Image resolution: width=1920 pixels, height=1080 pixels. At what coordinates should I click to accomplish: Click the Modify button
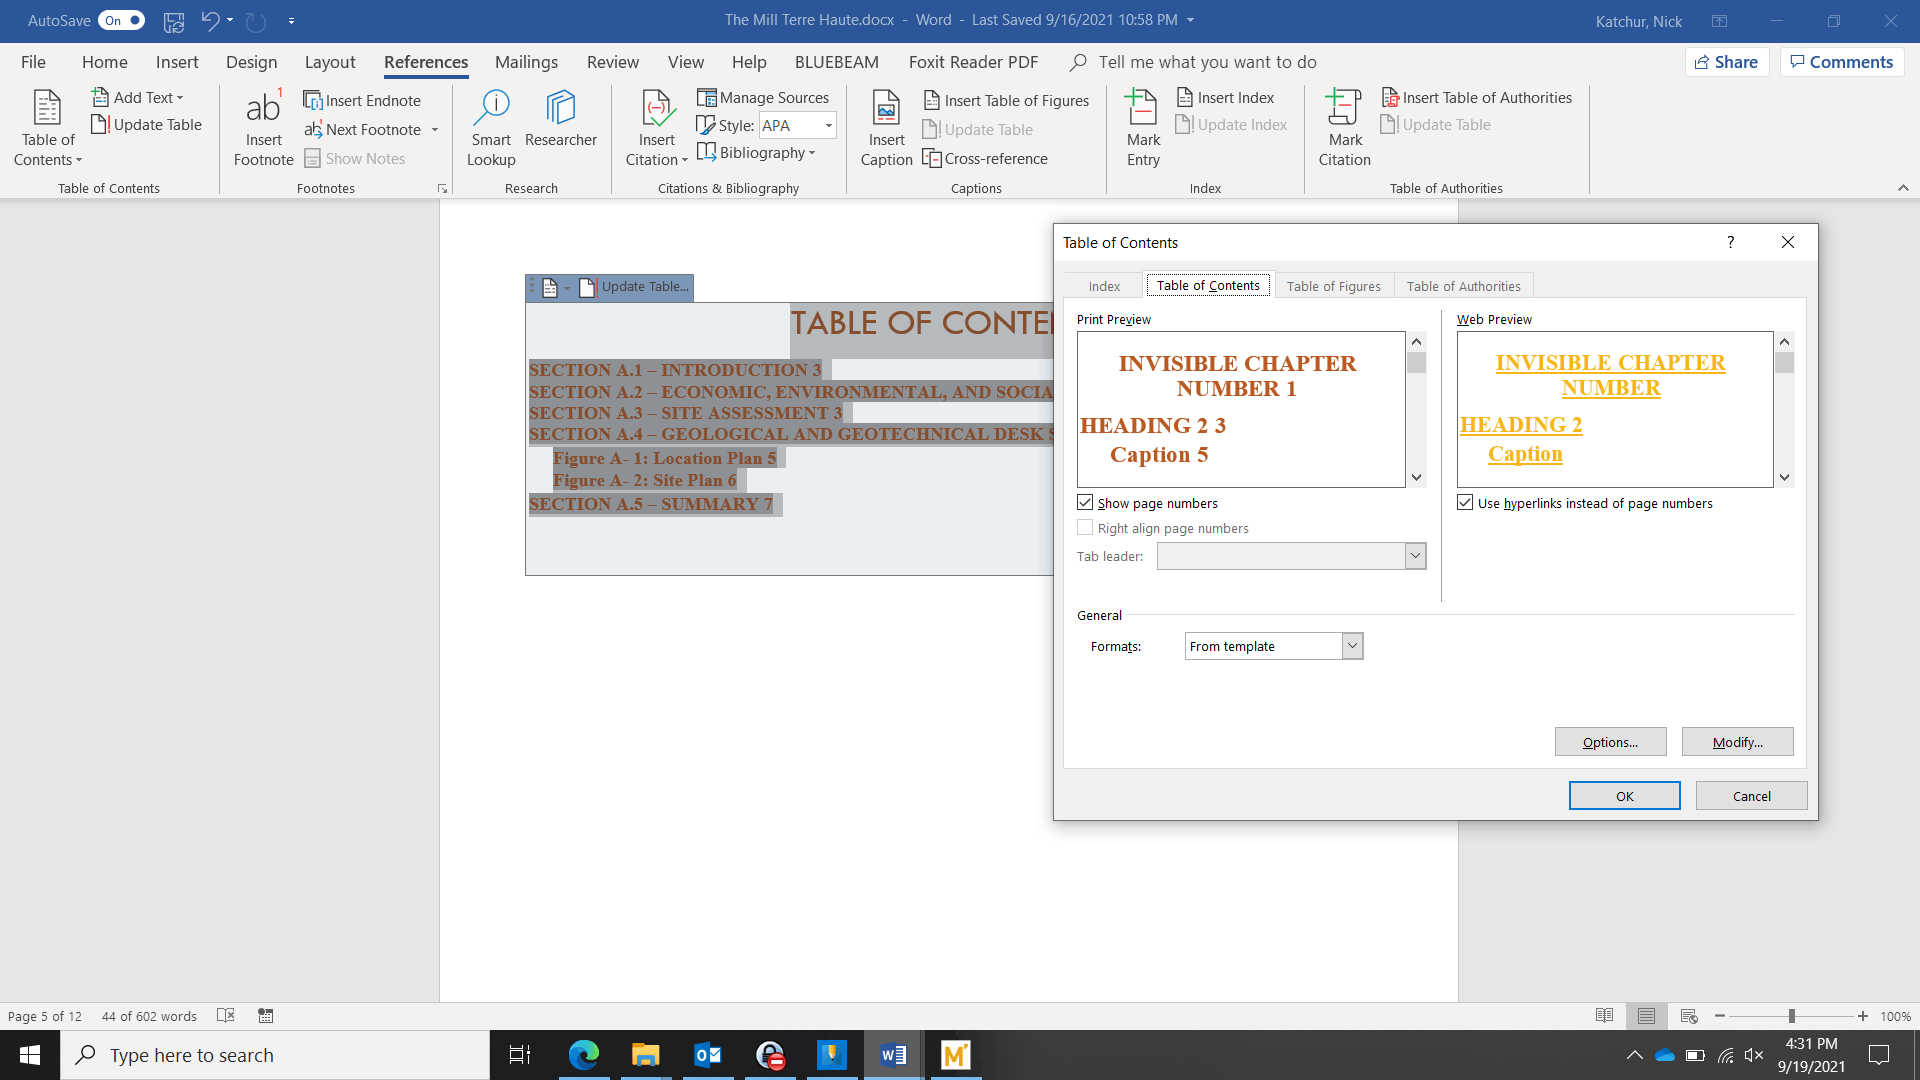point(1737,742)
